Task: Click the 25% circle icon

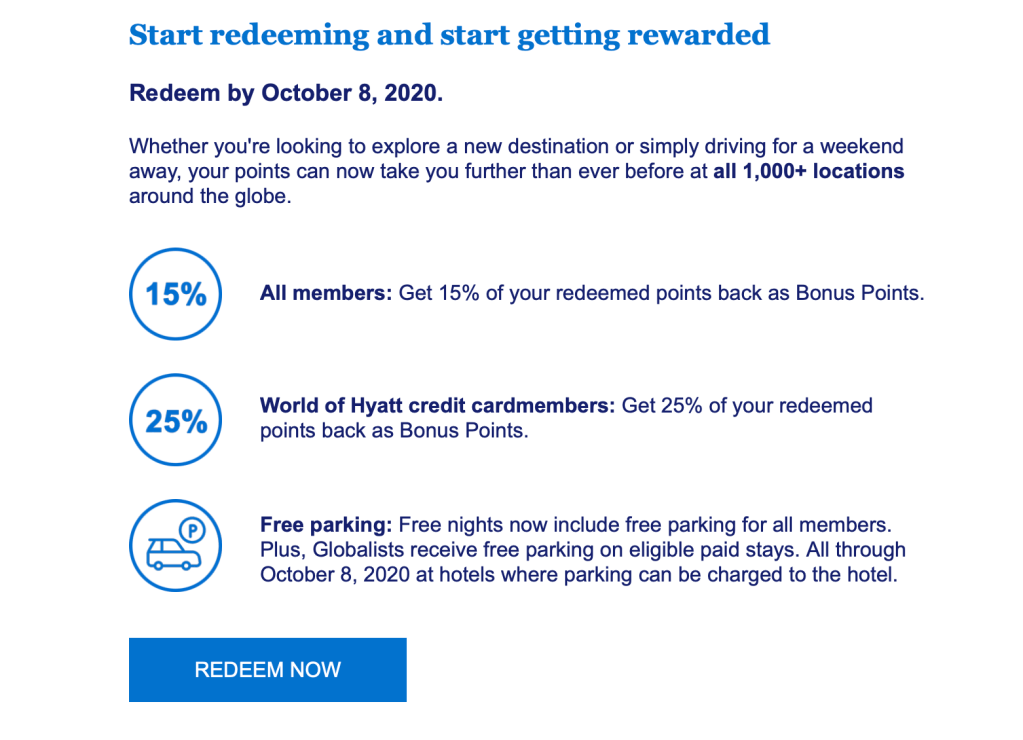Action: [x=175, y=421]
